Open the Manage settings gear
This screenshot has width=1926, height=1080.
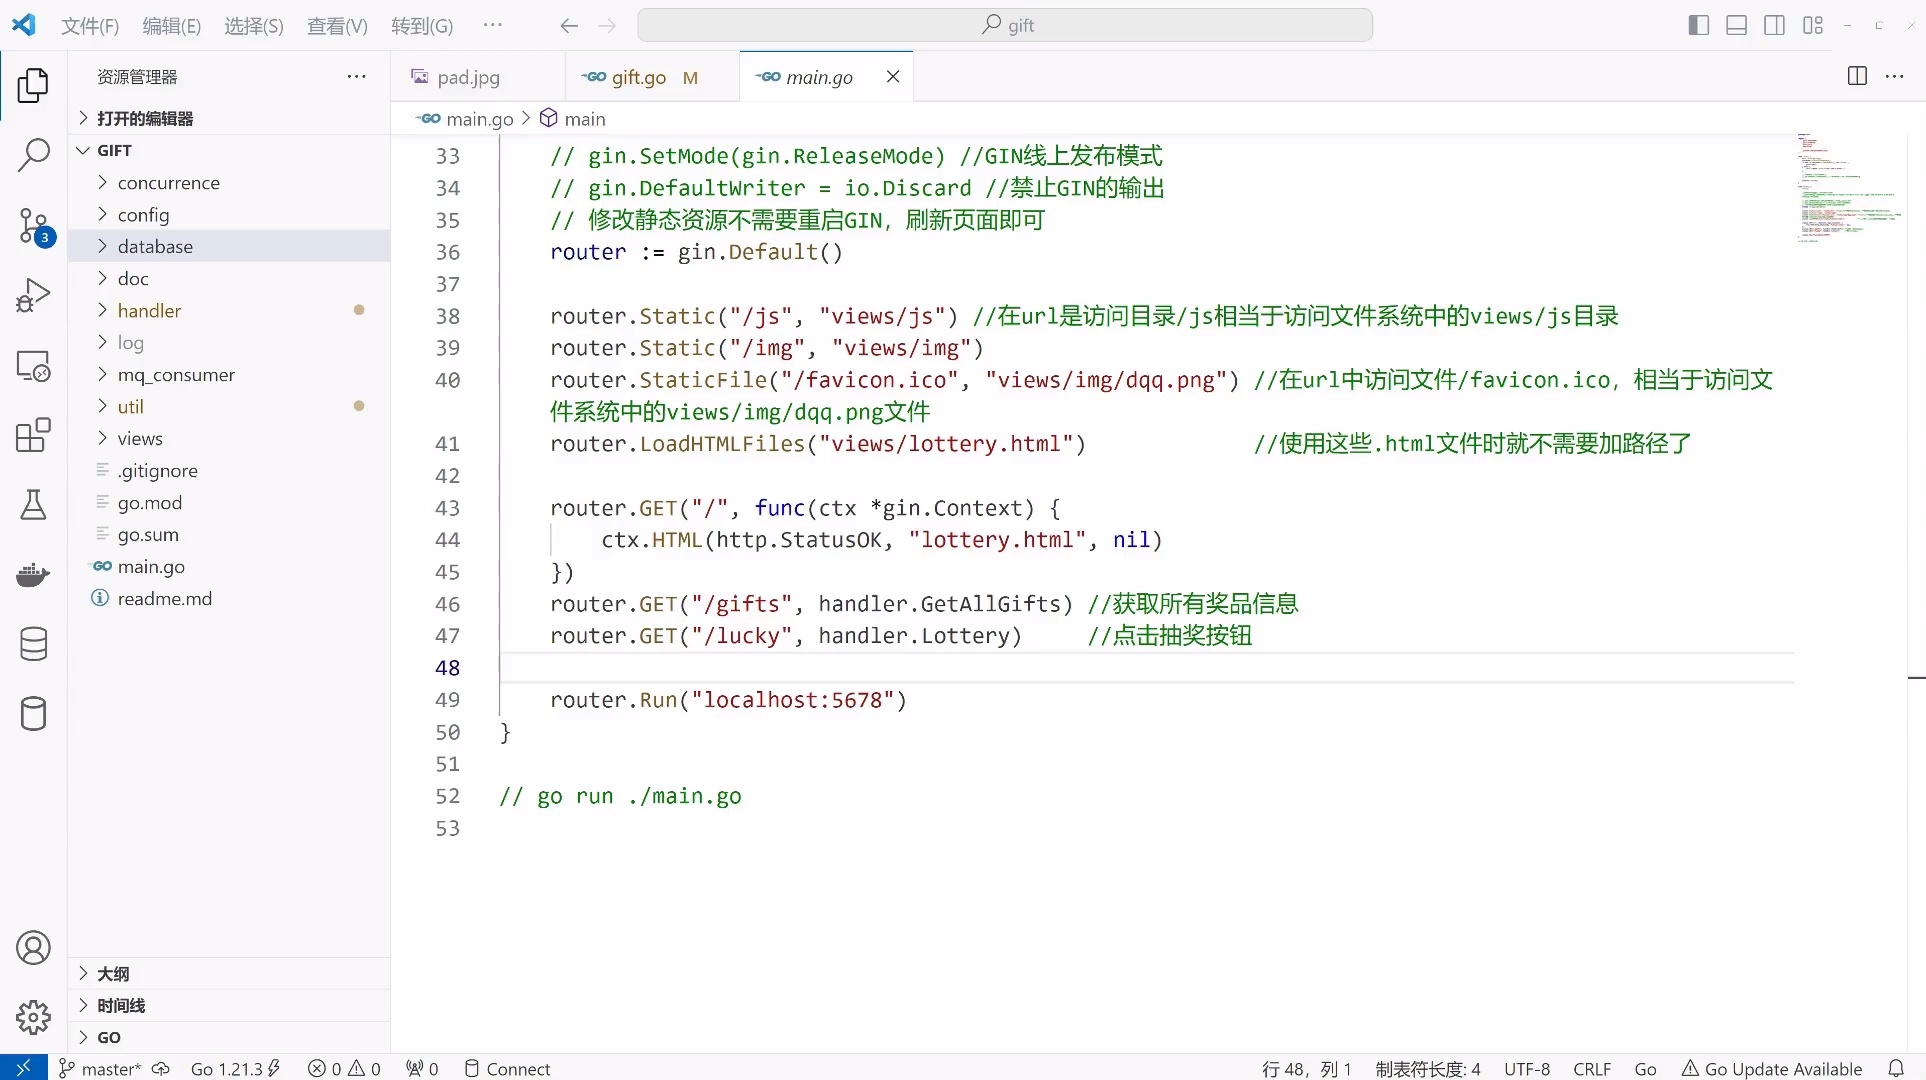tap(33, 1017)
